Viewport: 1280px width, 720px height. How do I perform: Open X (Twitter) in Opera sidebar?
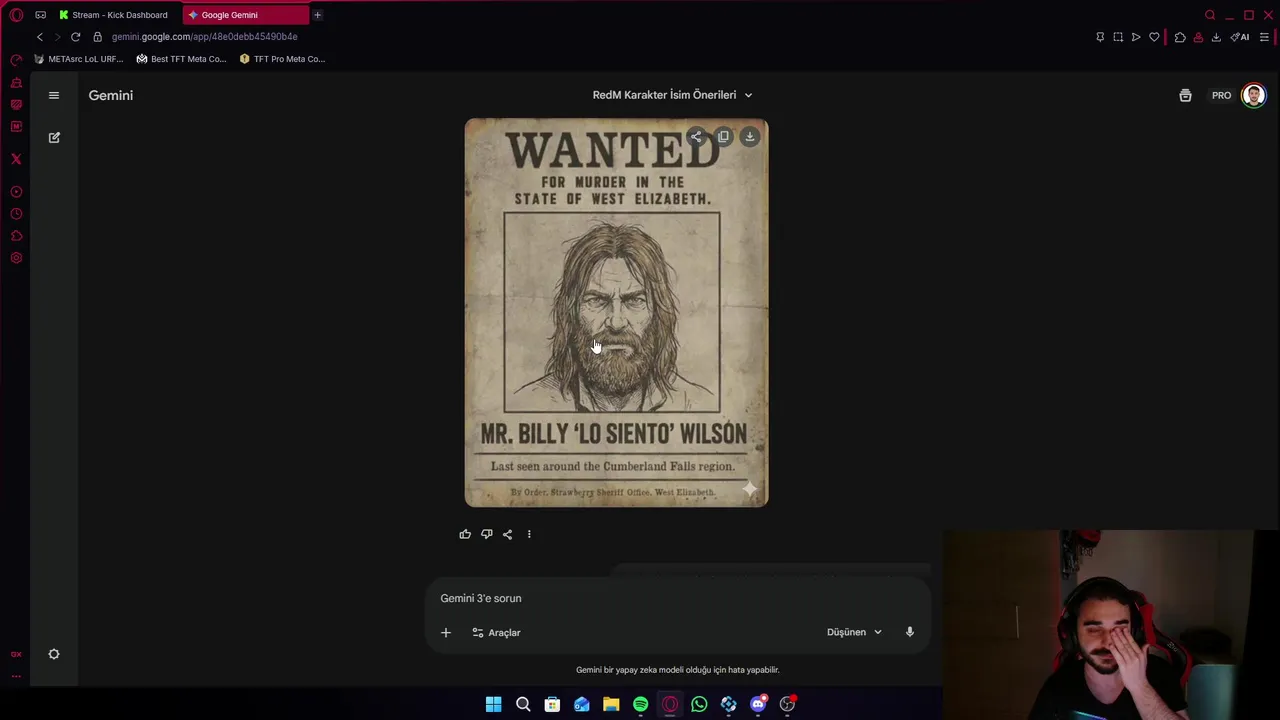(16, 159)
